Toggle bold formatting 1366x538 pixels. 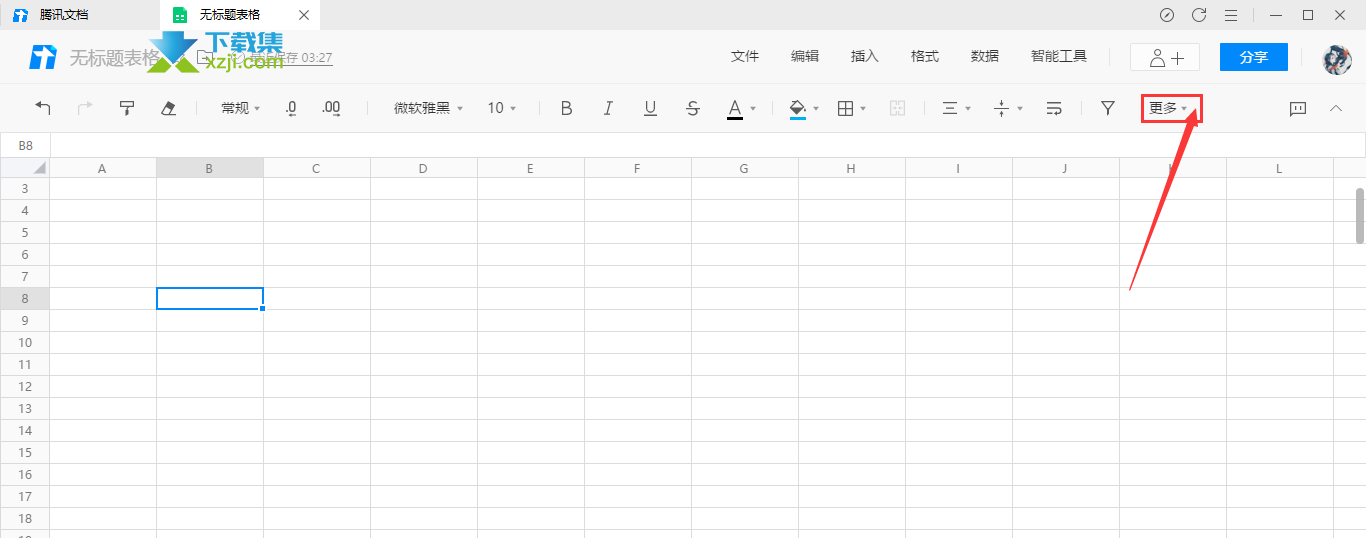coord(566,108)
